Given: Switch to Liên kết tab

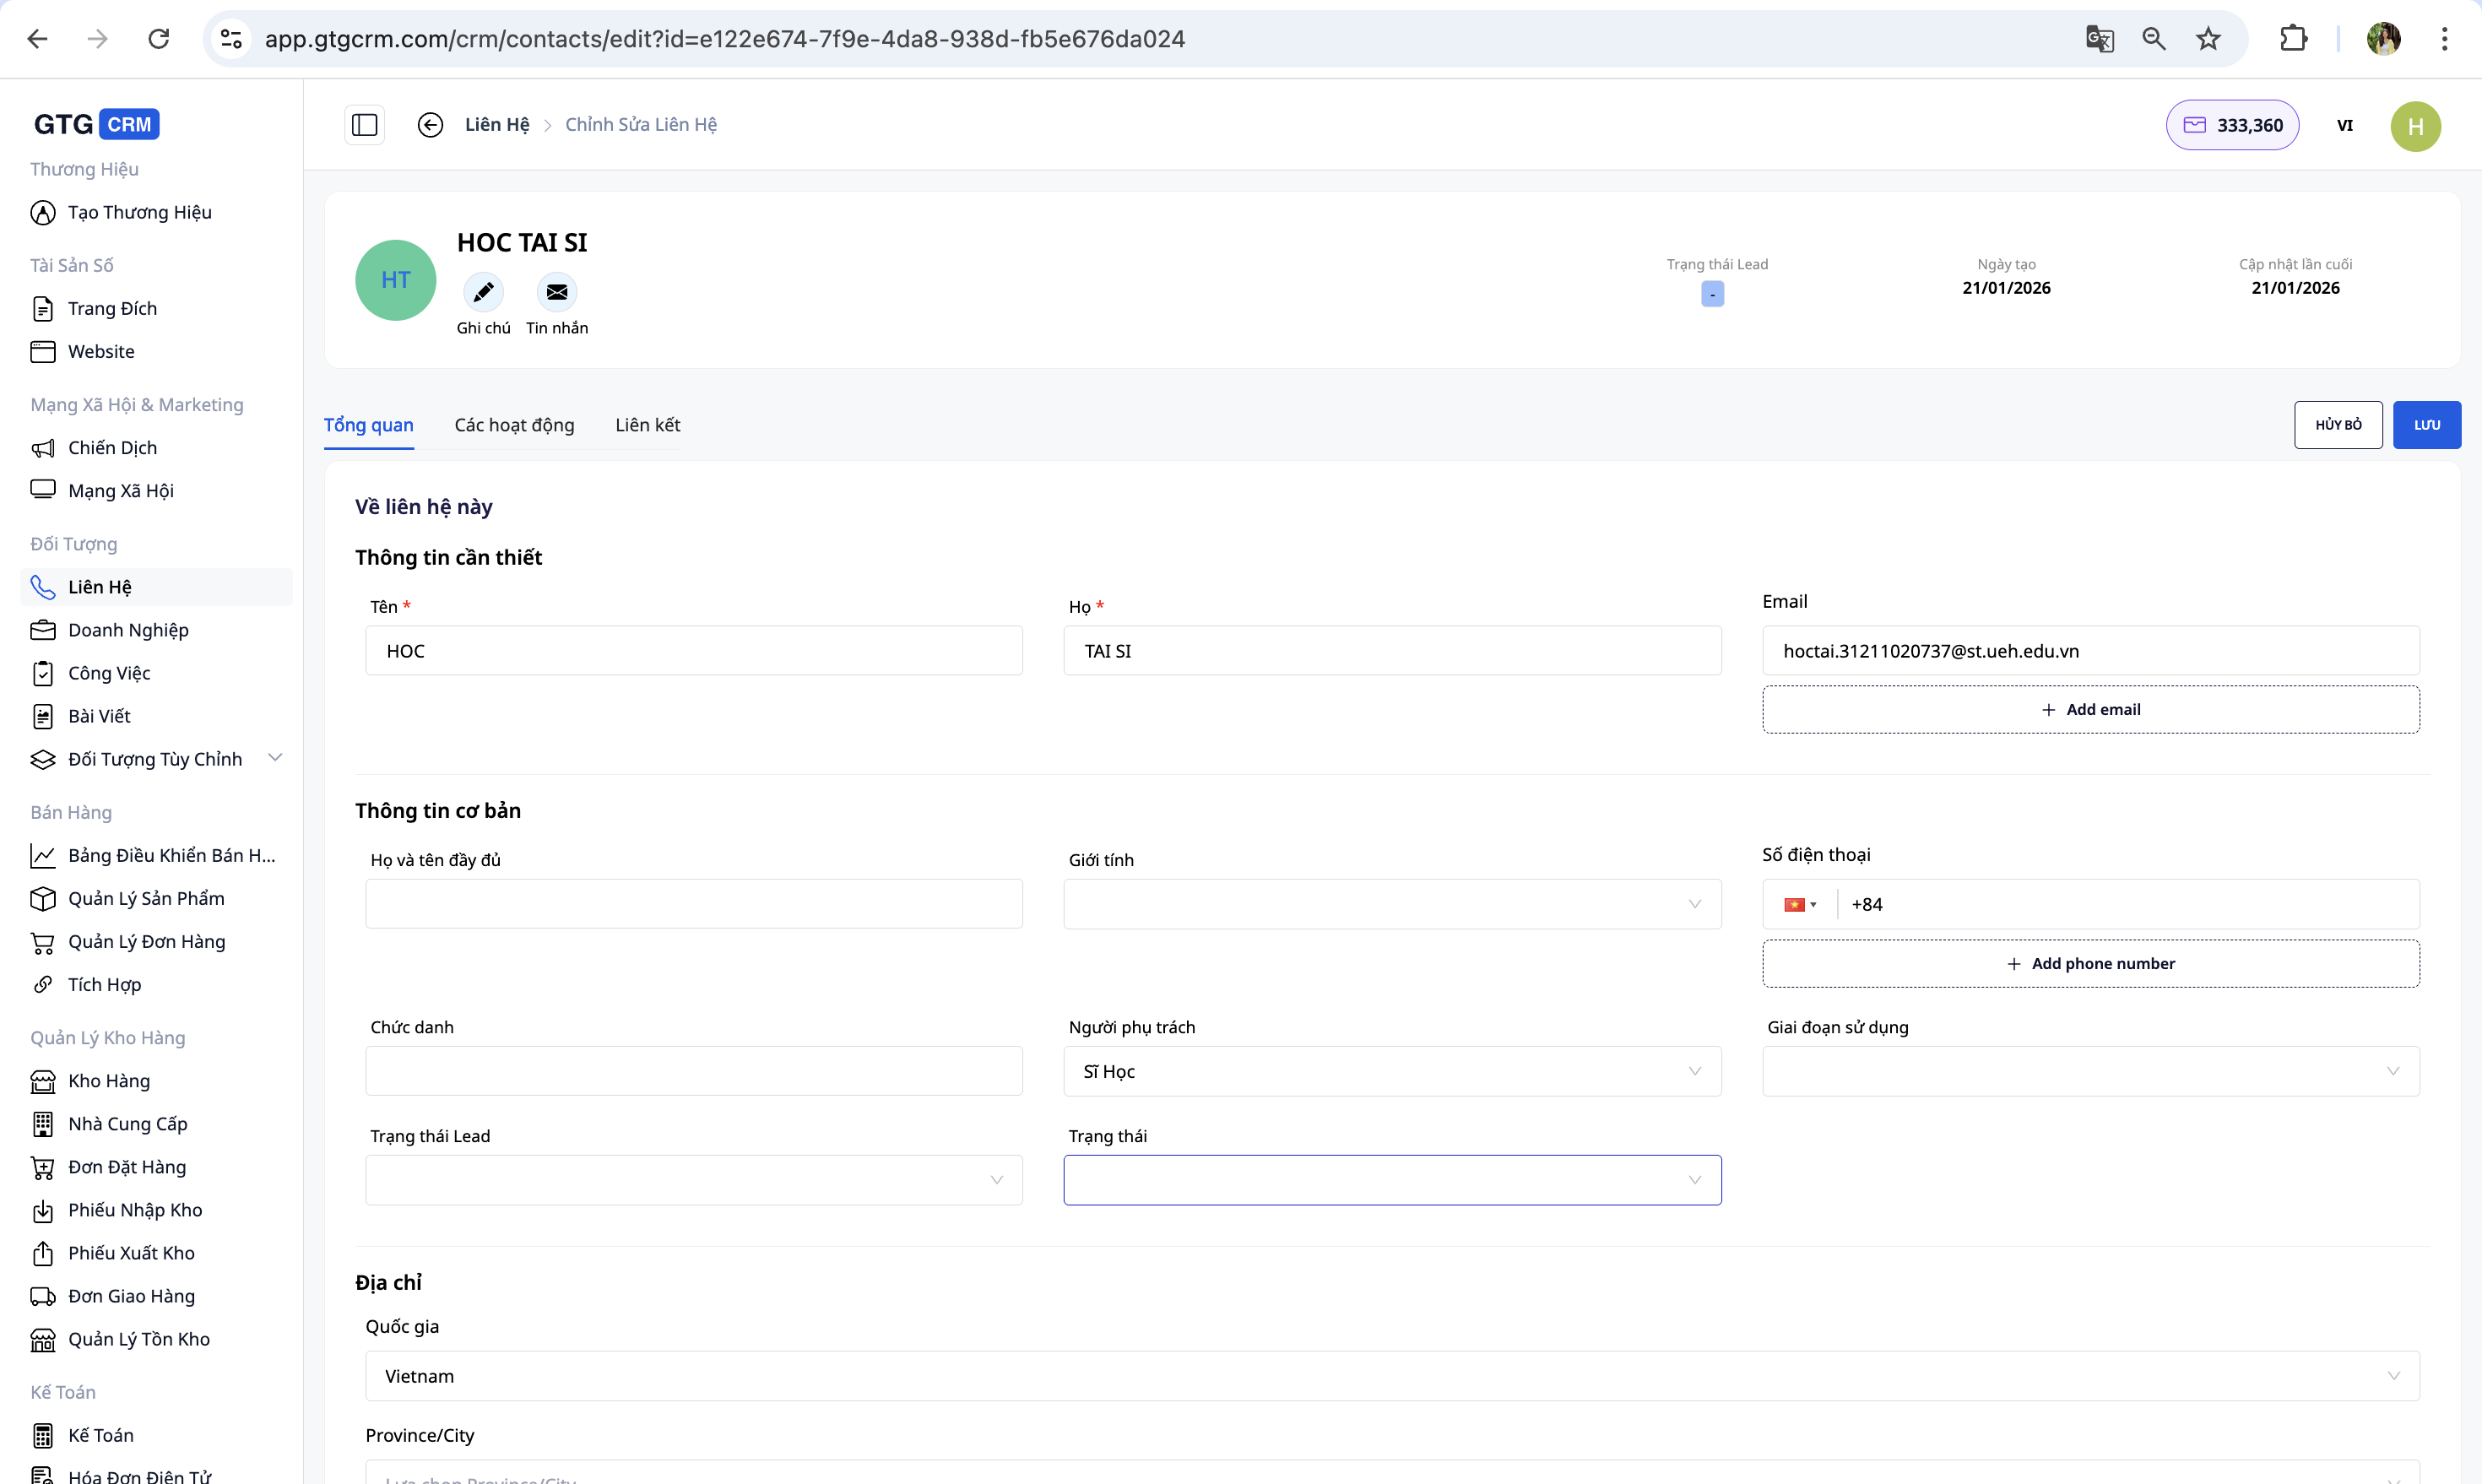Looking at the screenshot, I should [647, 425].
